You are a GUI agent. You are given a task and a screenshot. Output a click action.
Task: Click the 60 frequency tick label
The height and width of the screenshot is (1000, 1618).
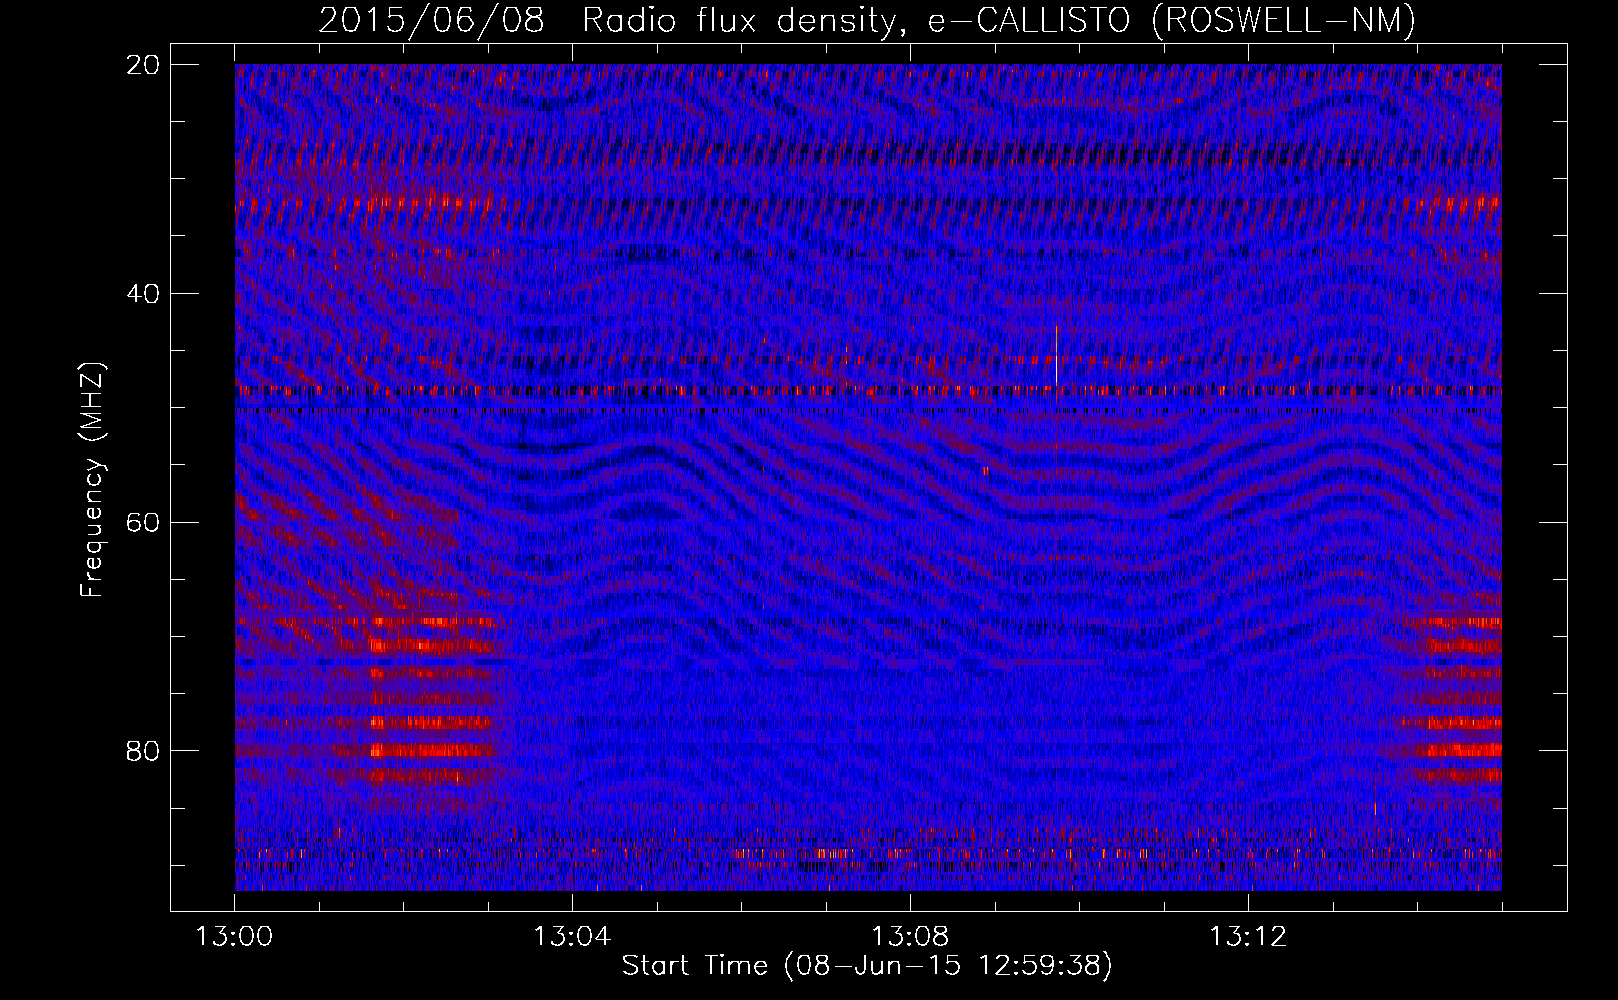pyautogui.click(x=143, y=522)
